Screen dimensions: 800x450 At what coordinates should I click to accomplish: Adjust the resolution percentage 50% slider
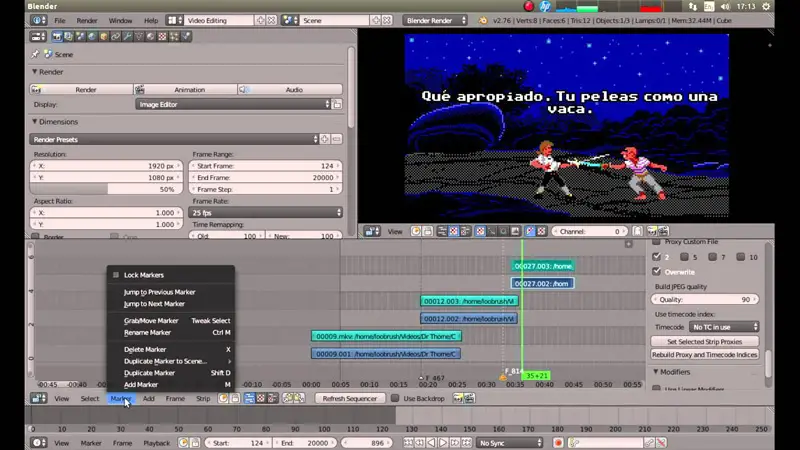pyautogui.click(x=106, y=189)
